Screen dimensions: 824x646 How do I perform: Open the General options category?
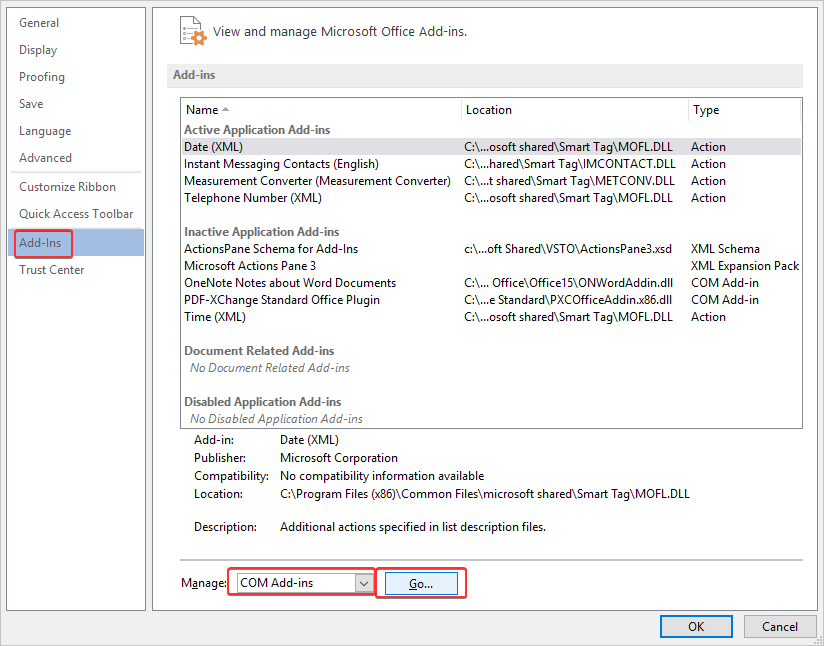tap(39, 23)
